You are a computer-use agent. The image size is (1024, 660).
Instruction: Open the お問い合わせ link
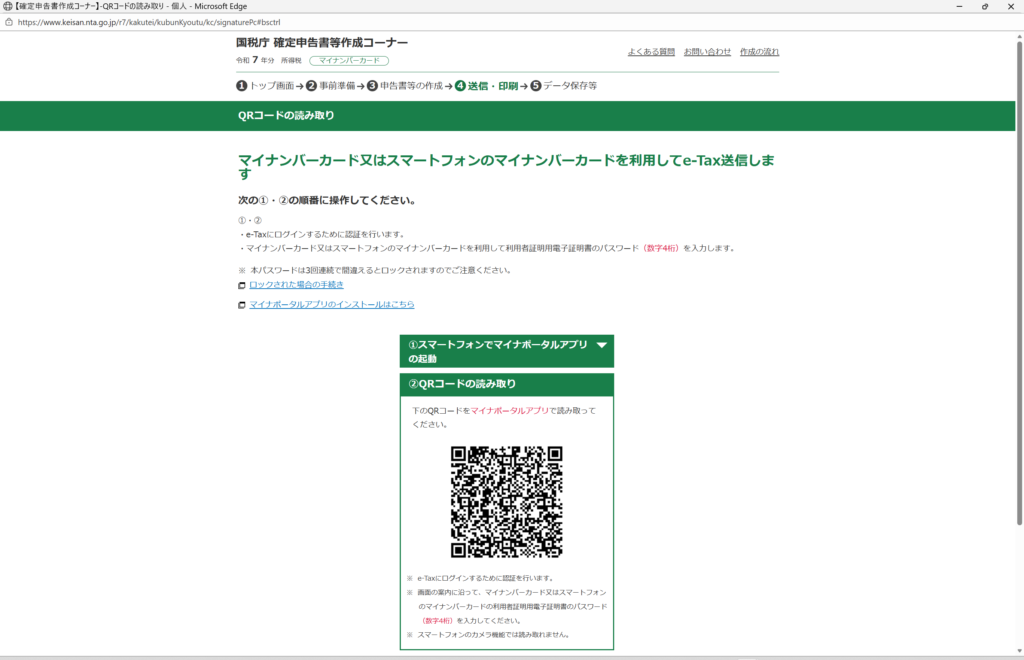[707, 51]
